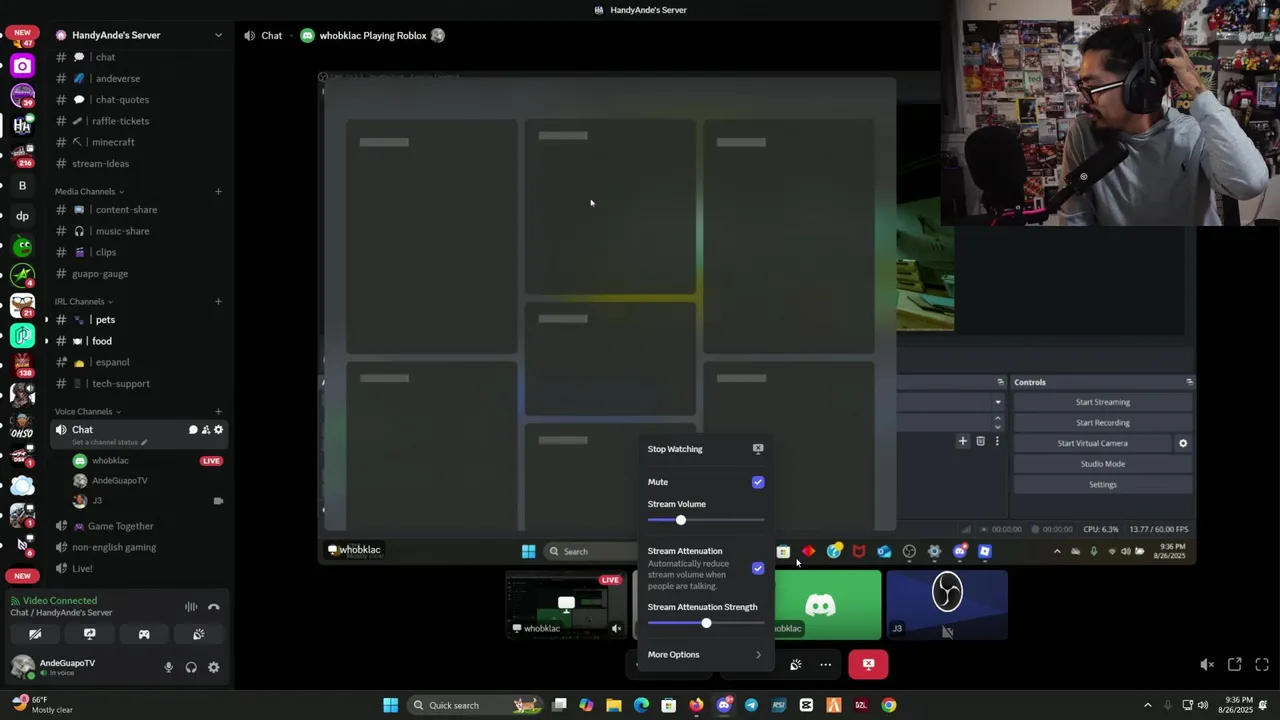Unmute stream via speaker icon at bottom right
This screenshot has height=720, width=1280.
pos(1207,664)
